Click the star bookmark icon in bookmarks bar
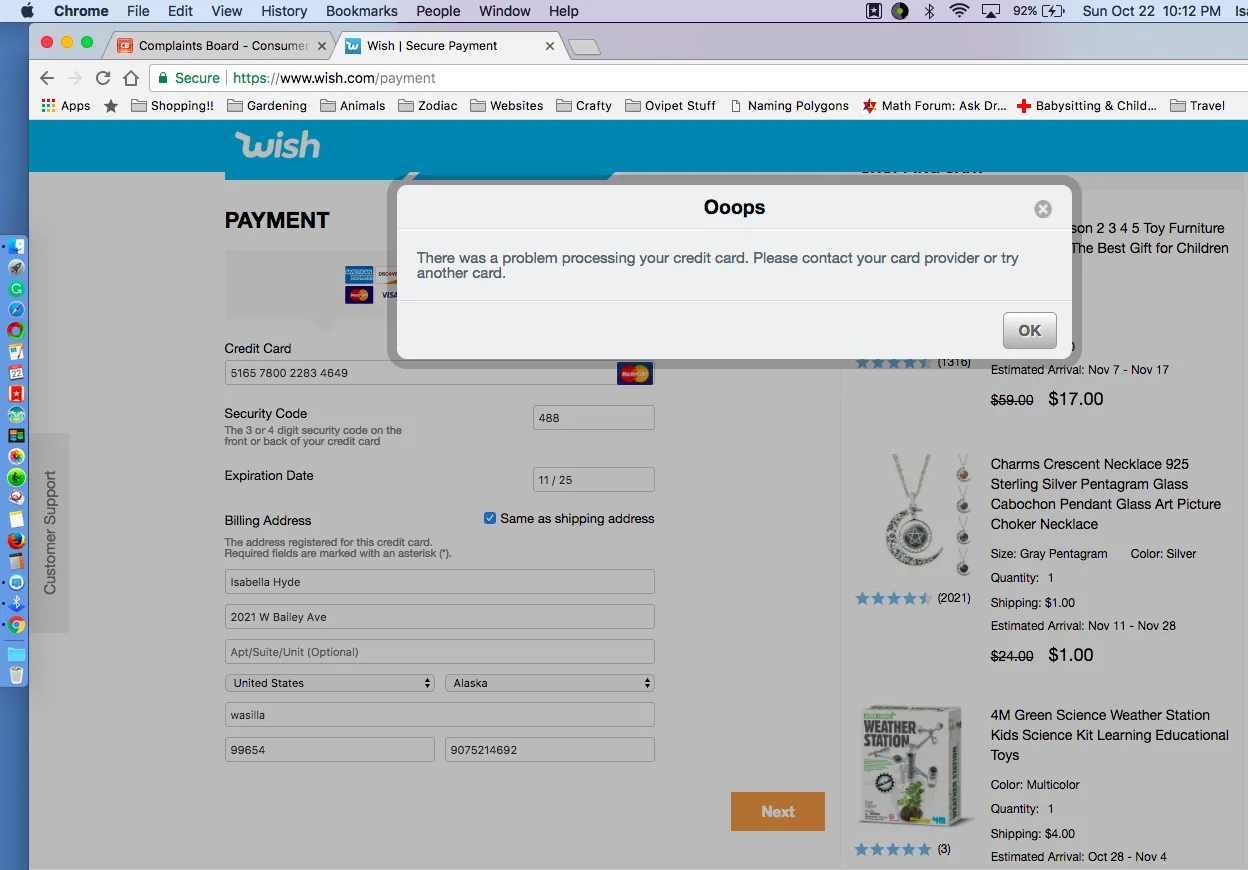Viewport: 1248px width, 870px height. 111,106
